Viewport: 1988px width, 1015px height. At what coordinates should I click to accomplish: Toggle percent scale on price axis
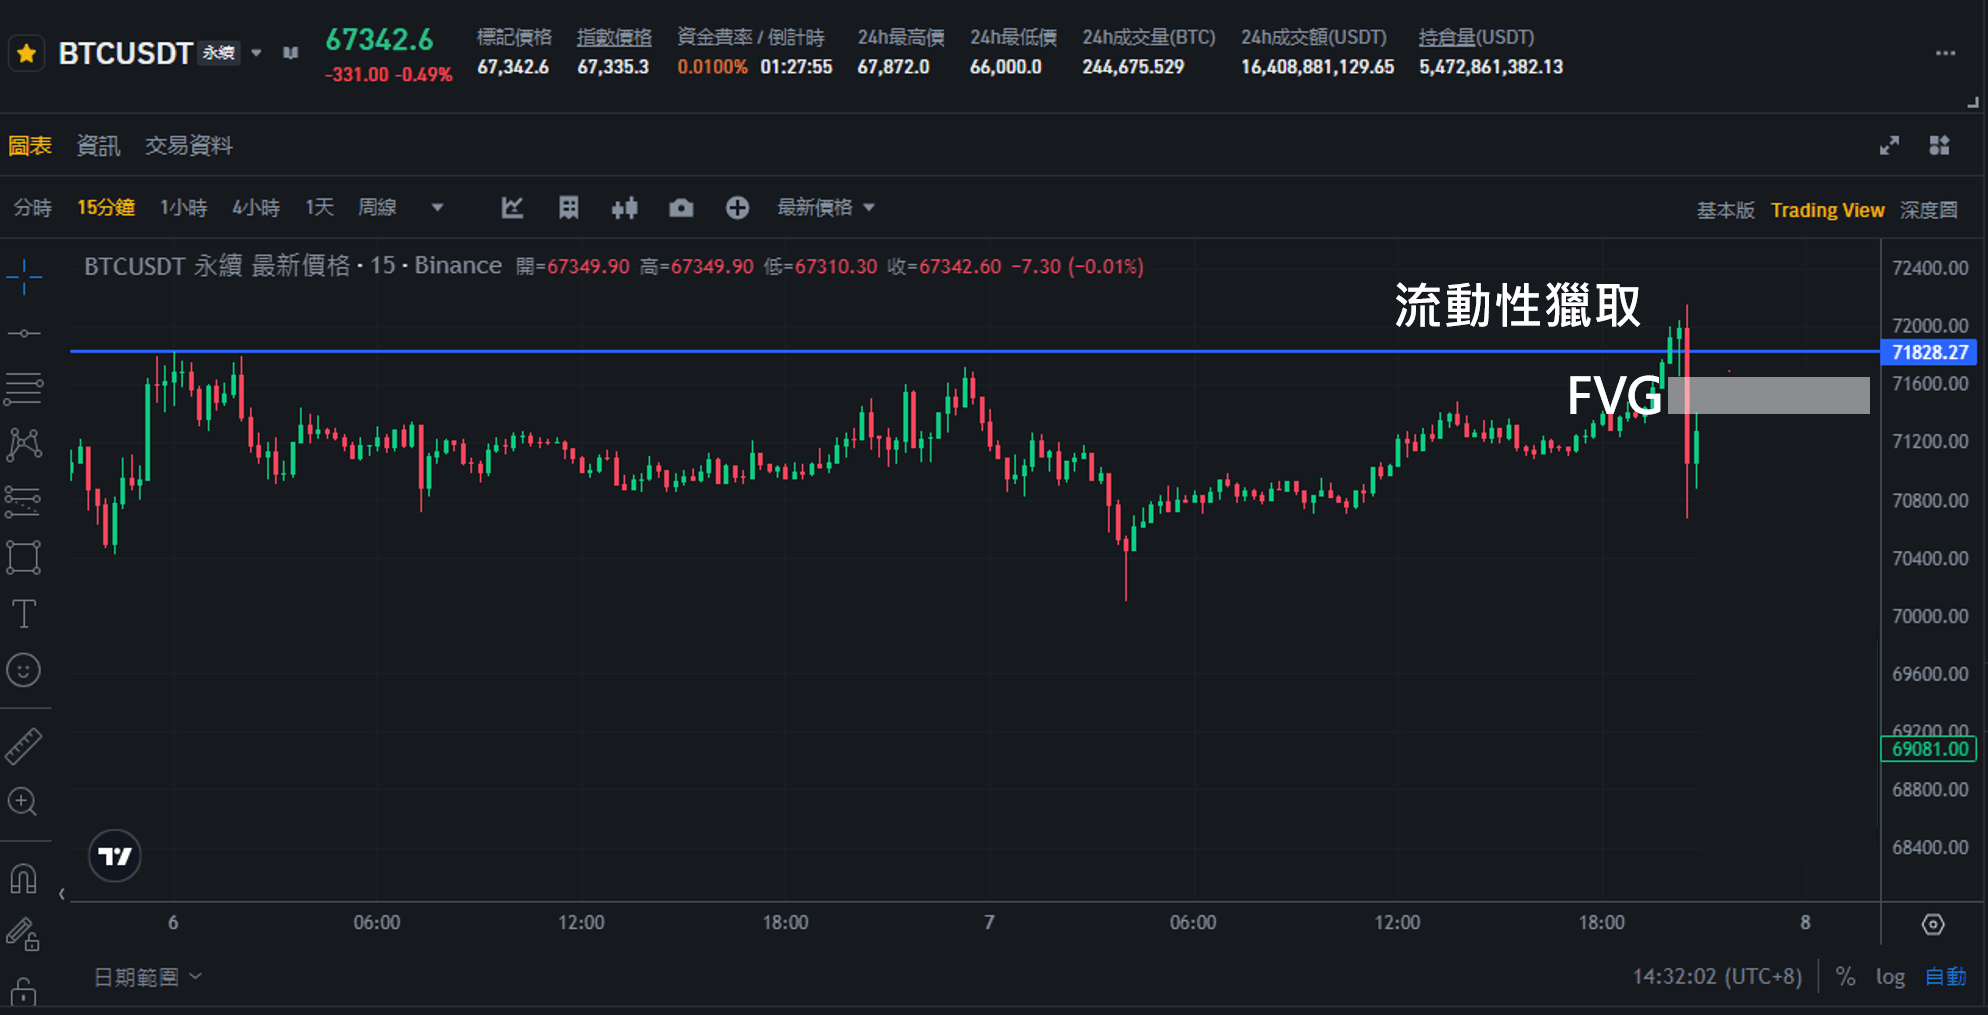1845,977
